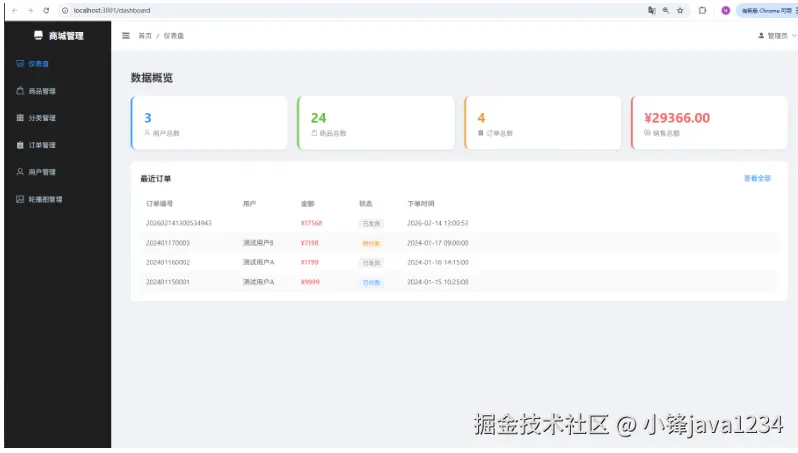The image size is (798, 453).
Task: Click the list icon beside 订单总数
Action: (x=480, y=133)
